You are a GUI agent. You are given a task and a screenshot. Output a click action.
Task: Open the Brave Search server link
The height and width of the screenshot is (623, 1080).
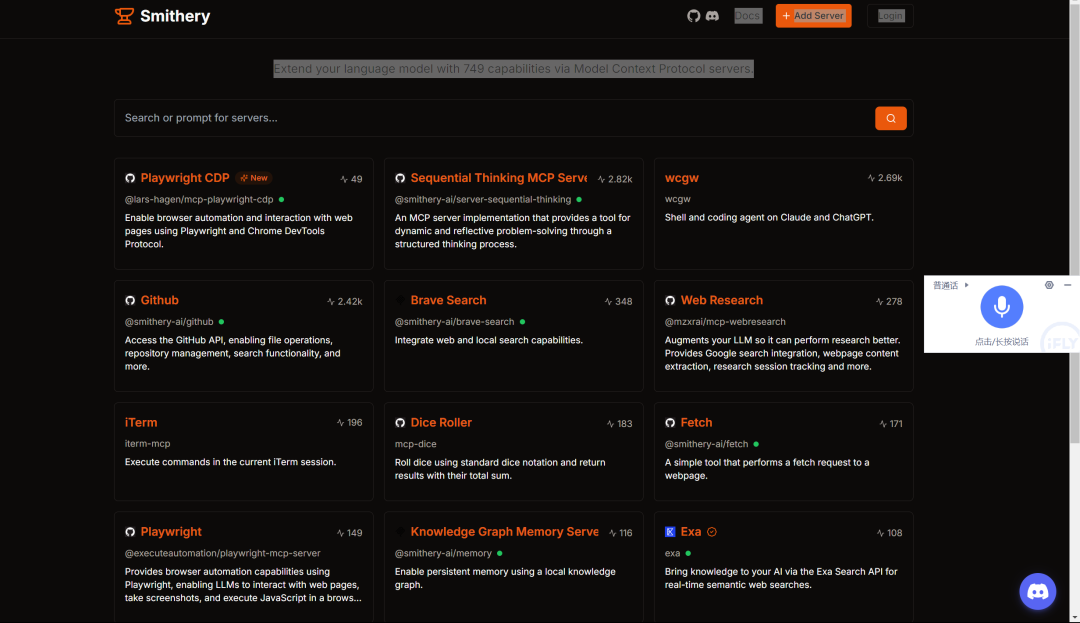(x=448, y=301)
